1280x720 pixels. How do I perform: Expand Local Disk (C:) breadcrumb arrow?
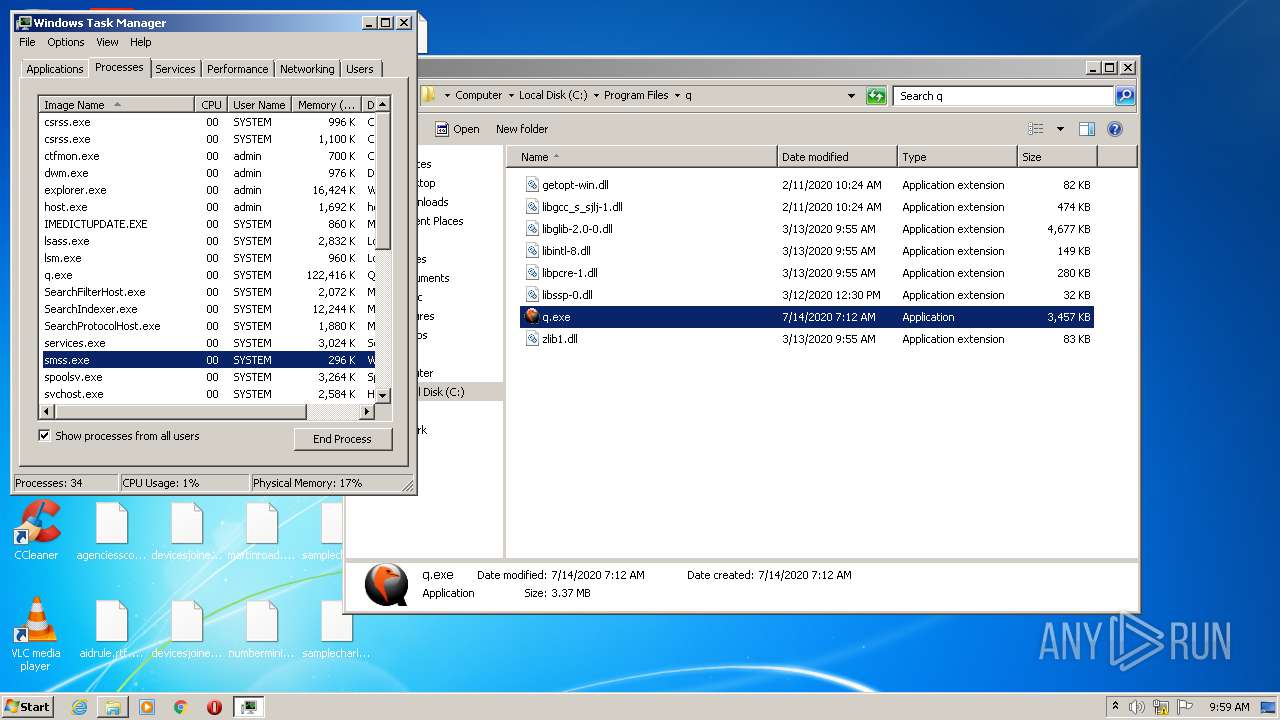(596, 96)
